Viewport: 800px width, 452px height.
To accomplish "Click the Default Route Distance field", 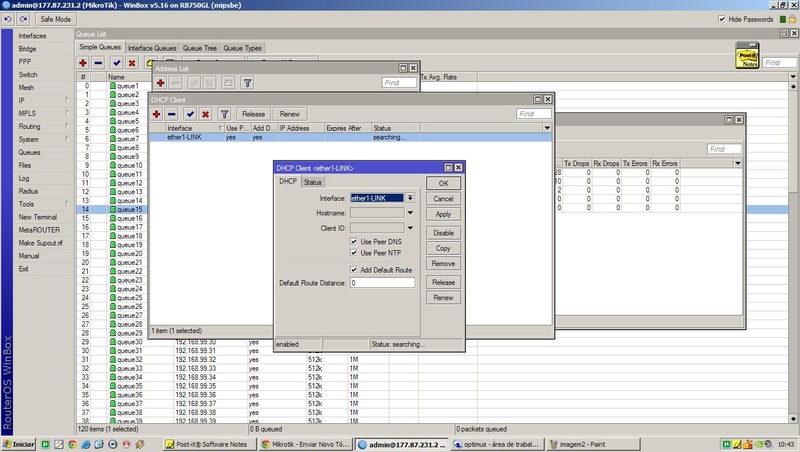I will click(381, 283).
